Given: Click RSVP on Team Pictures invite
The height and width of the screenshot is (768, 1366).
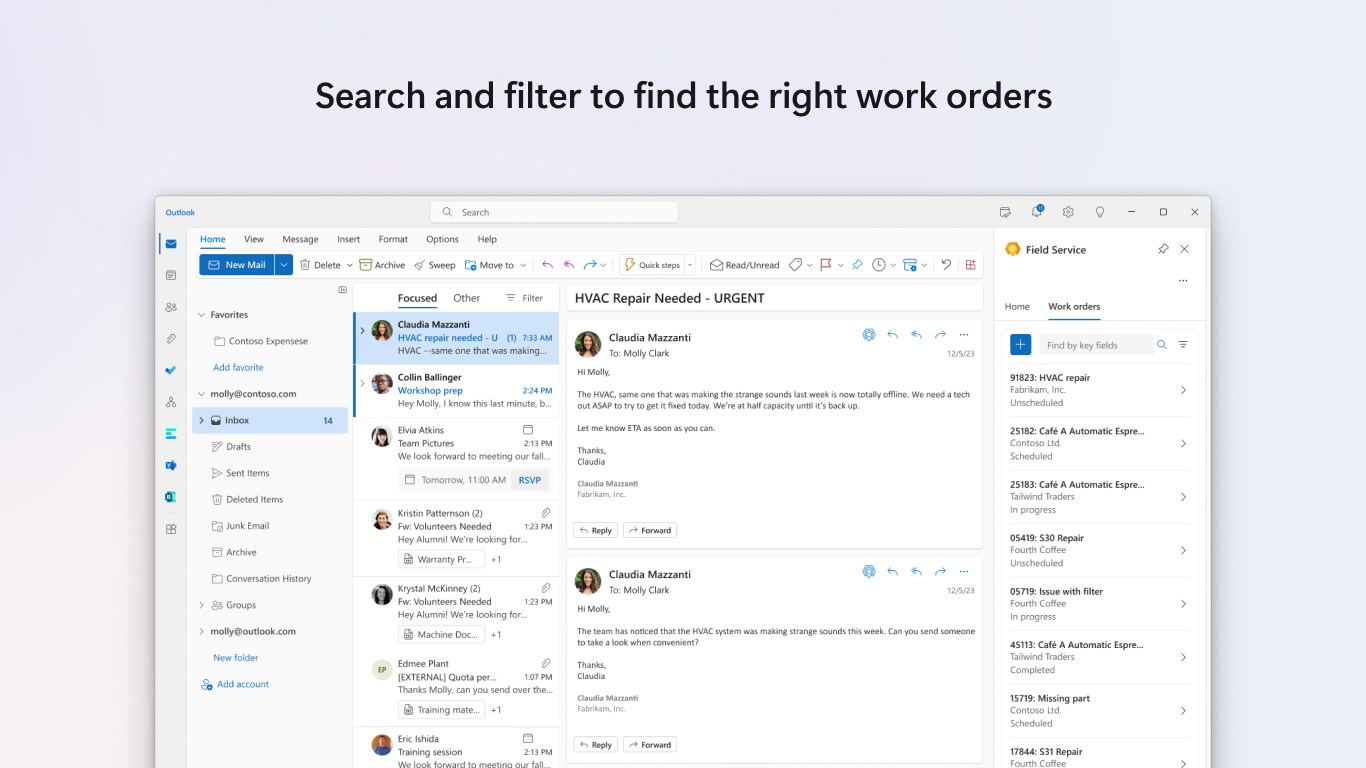Looking at the screenshot, I should point(530,480).
